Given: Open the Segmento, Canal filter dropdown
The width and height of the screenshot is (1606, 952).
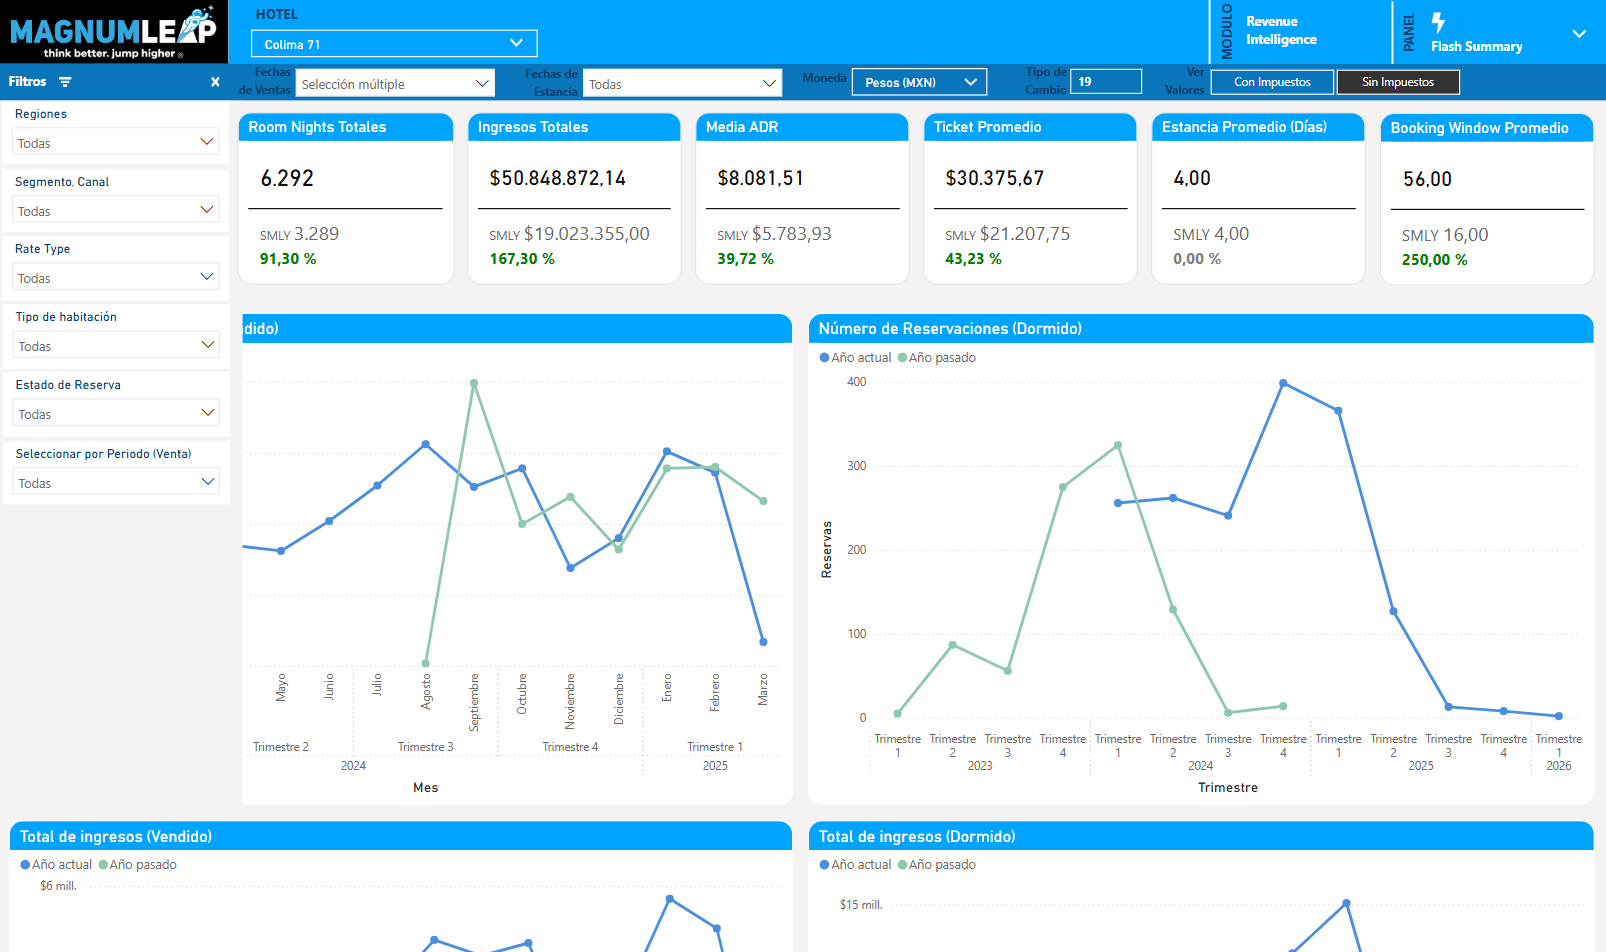Looking at the screenshot, I should click(116, 210).
